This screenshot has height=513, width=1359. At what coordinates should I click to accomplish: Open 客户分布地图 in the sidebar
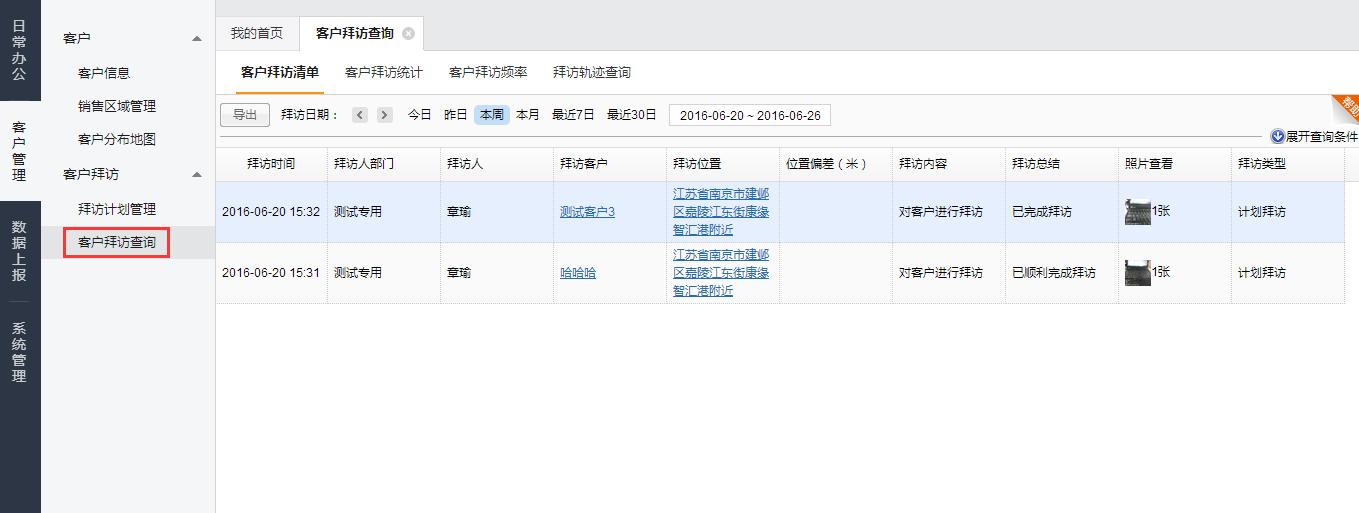point(117,139)
